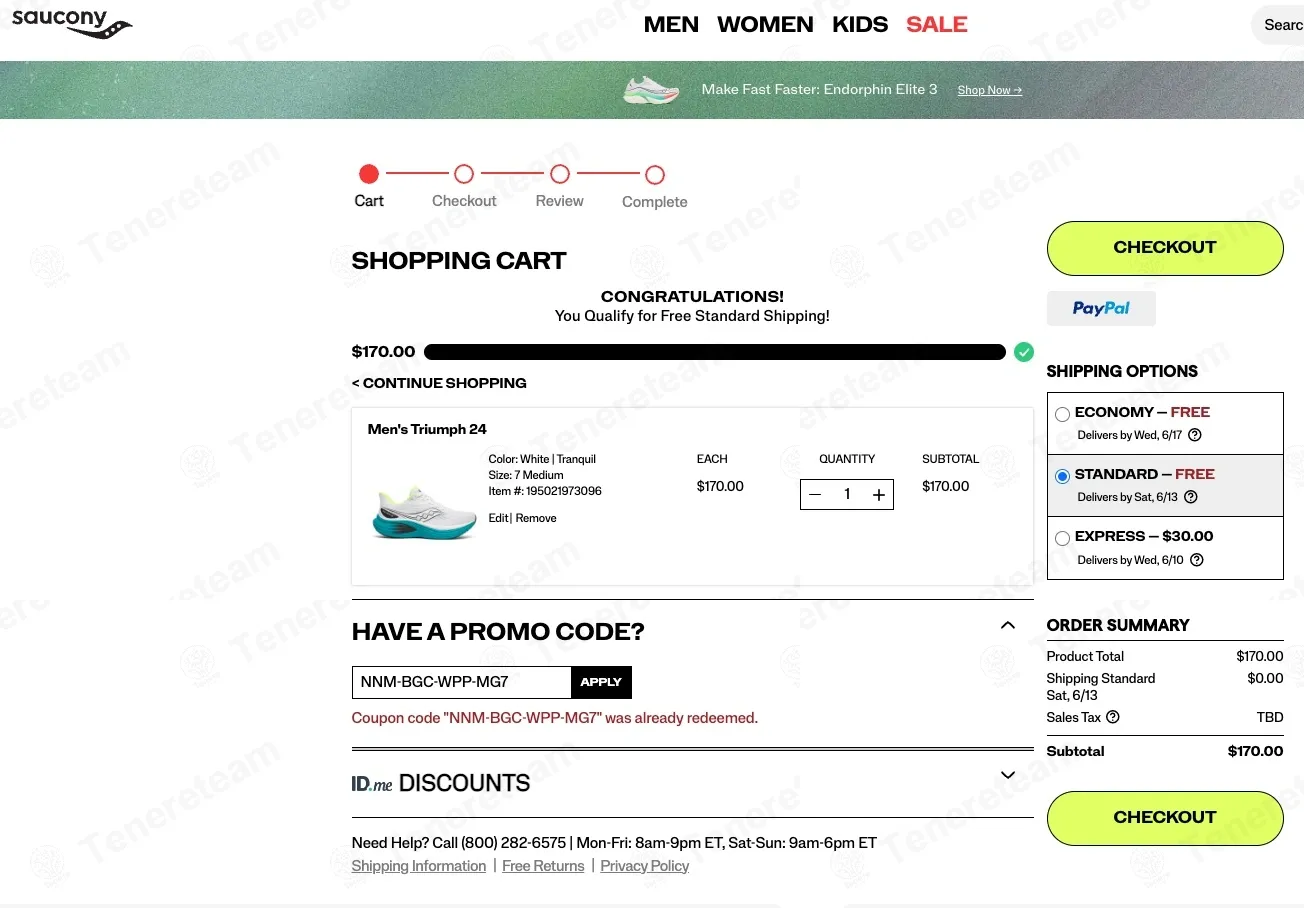Click the promo code input field
Image resolution: width=1304 pixels, height=908 pixels.
(461, 682)
